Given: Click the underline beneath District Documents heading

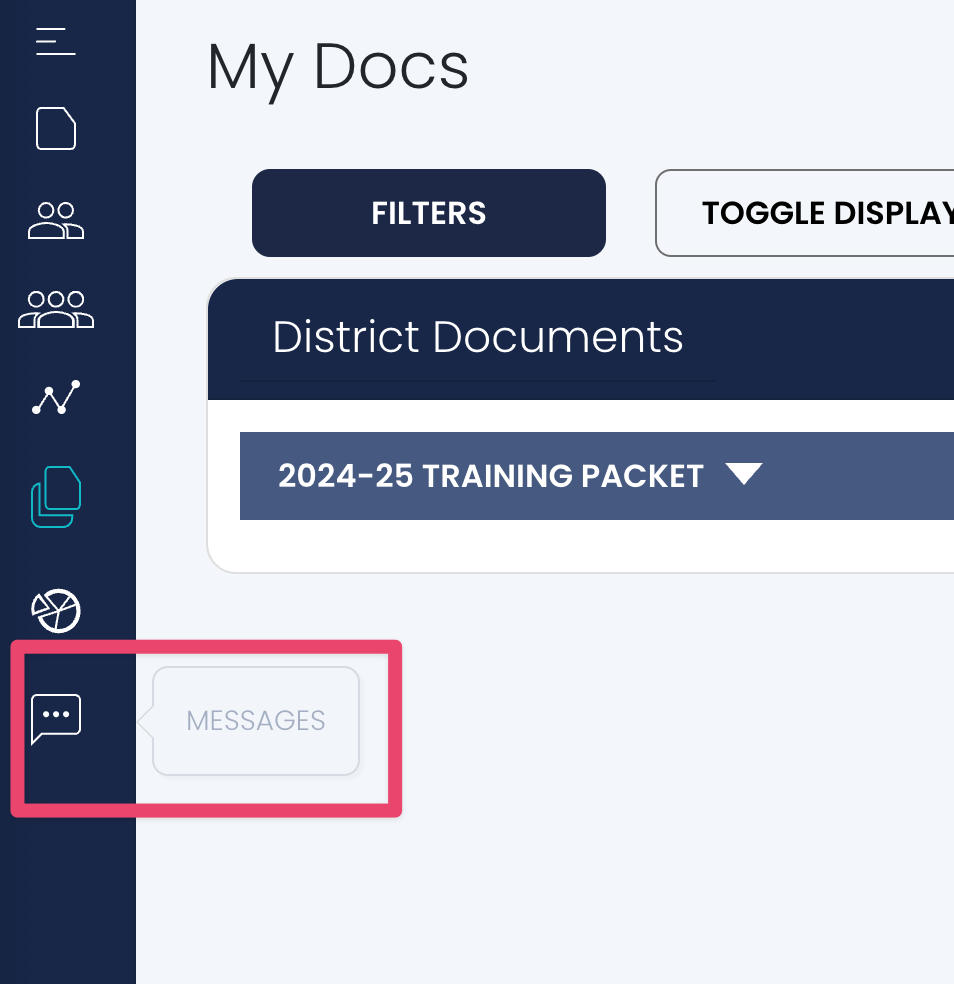Looking at the screenshot, I should click(478, 381).
